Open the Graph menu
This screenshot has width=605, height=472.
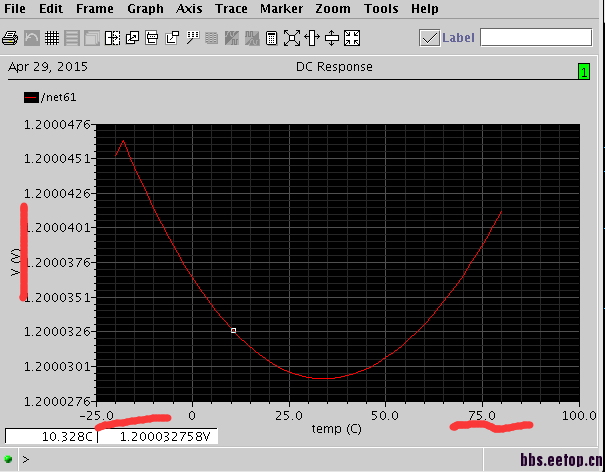[145, 8]
